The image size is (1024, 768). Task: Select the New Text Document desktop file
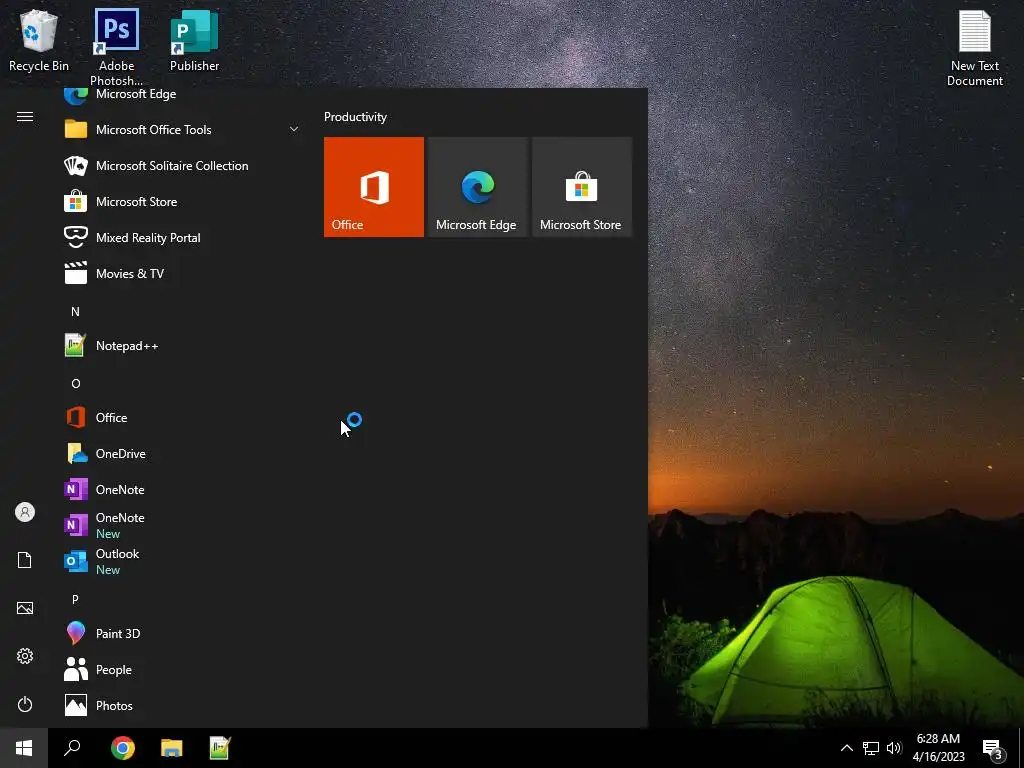coord(974,48)
